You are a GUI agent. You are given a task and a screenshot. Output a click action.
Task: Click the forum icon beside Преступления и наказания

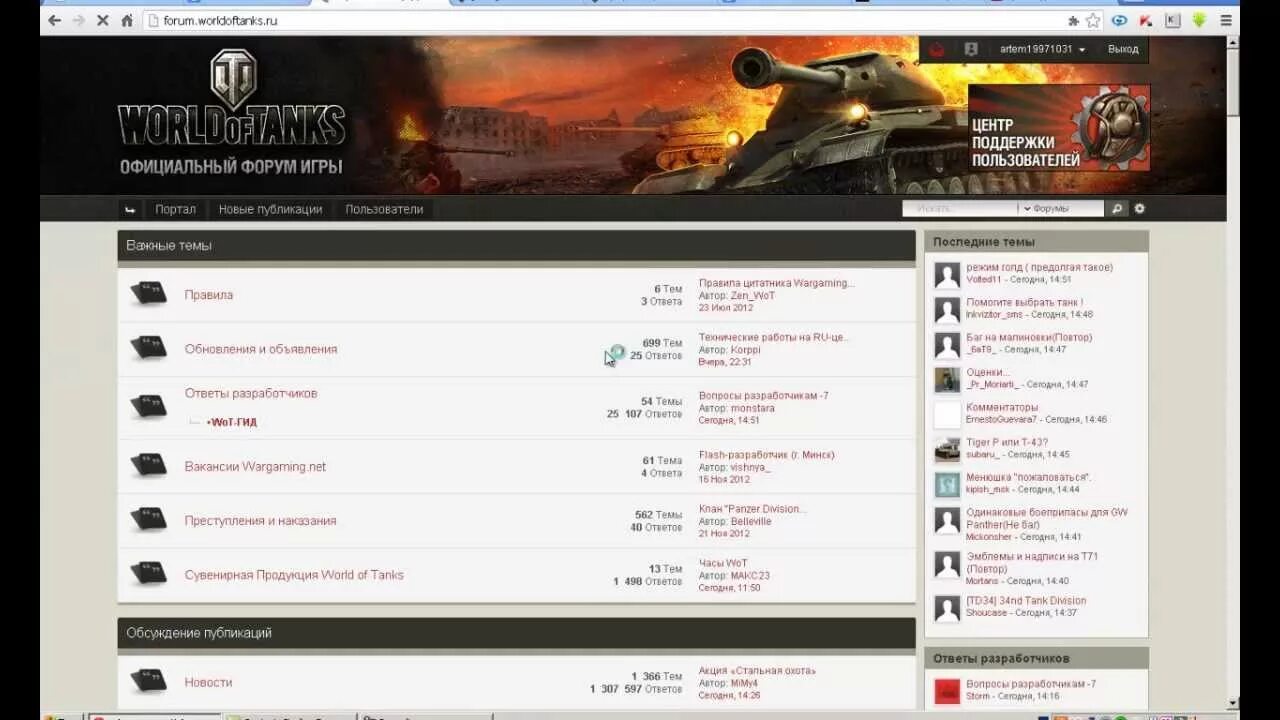149,519
